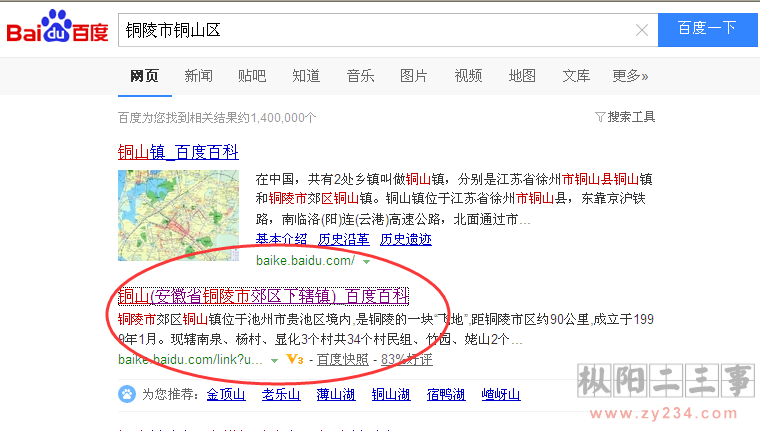The width and height of the screenshot is (760, 431).
Task: Click the V3 credibility badge icon
Action: 295,359
